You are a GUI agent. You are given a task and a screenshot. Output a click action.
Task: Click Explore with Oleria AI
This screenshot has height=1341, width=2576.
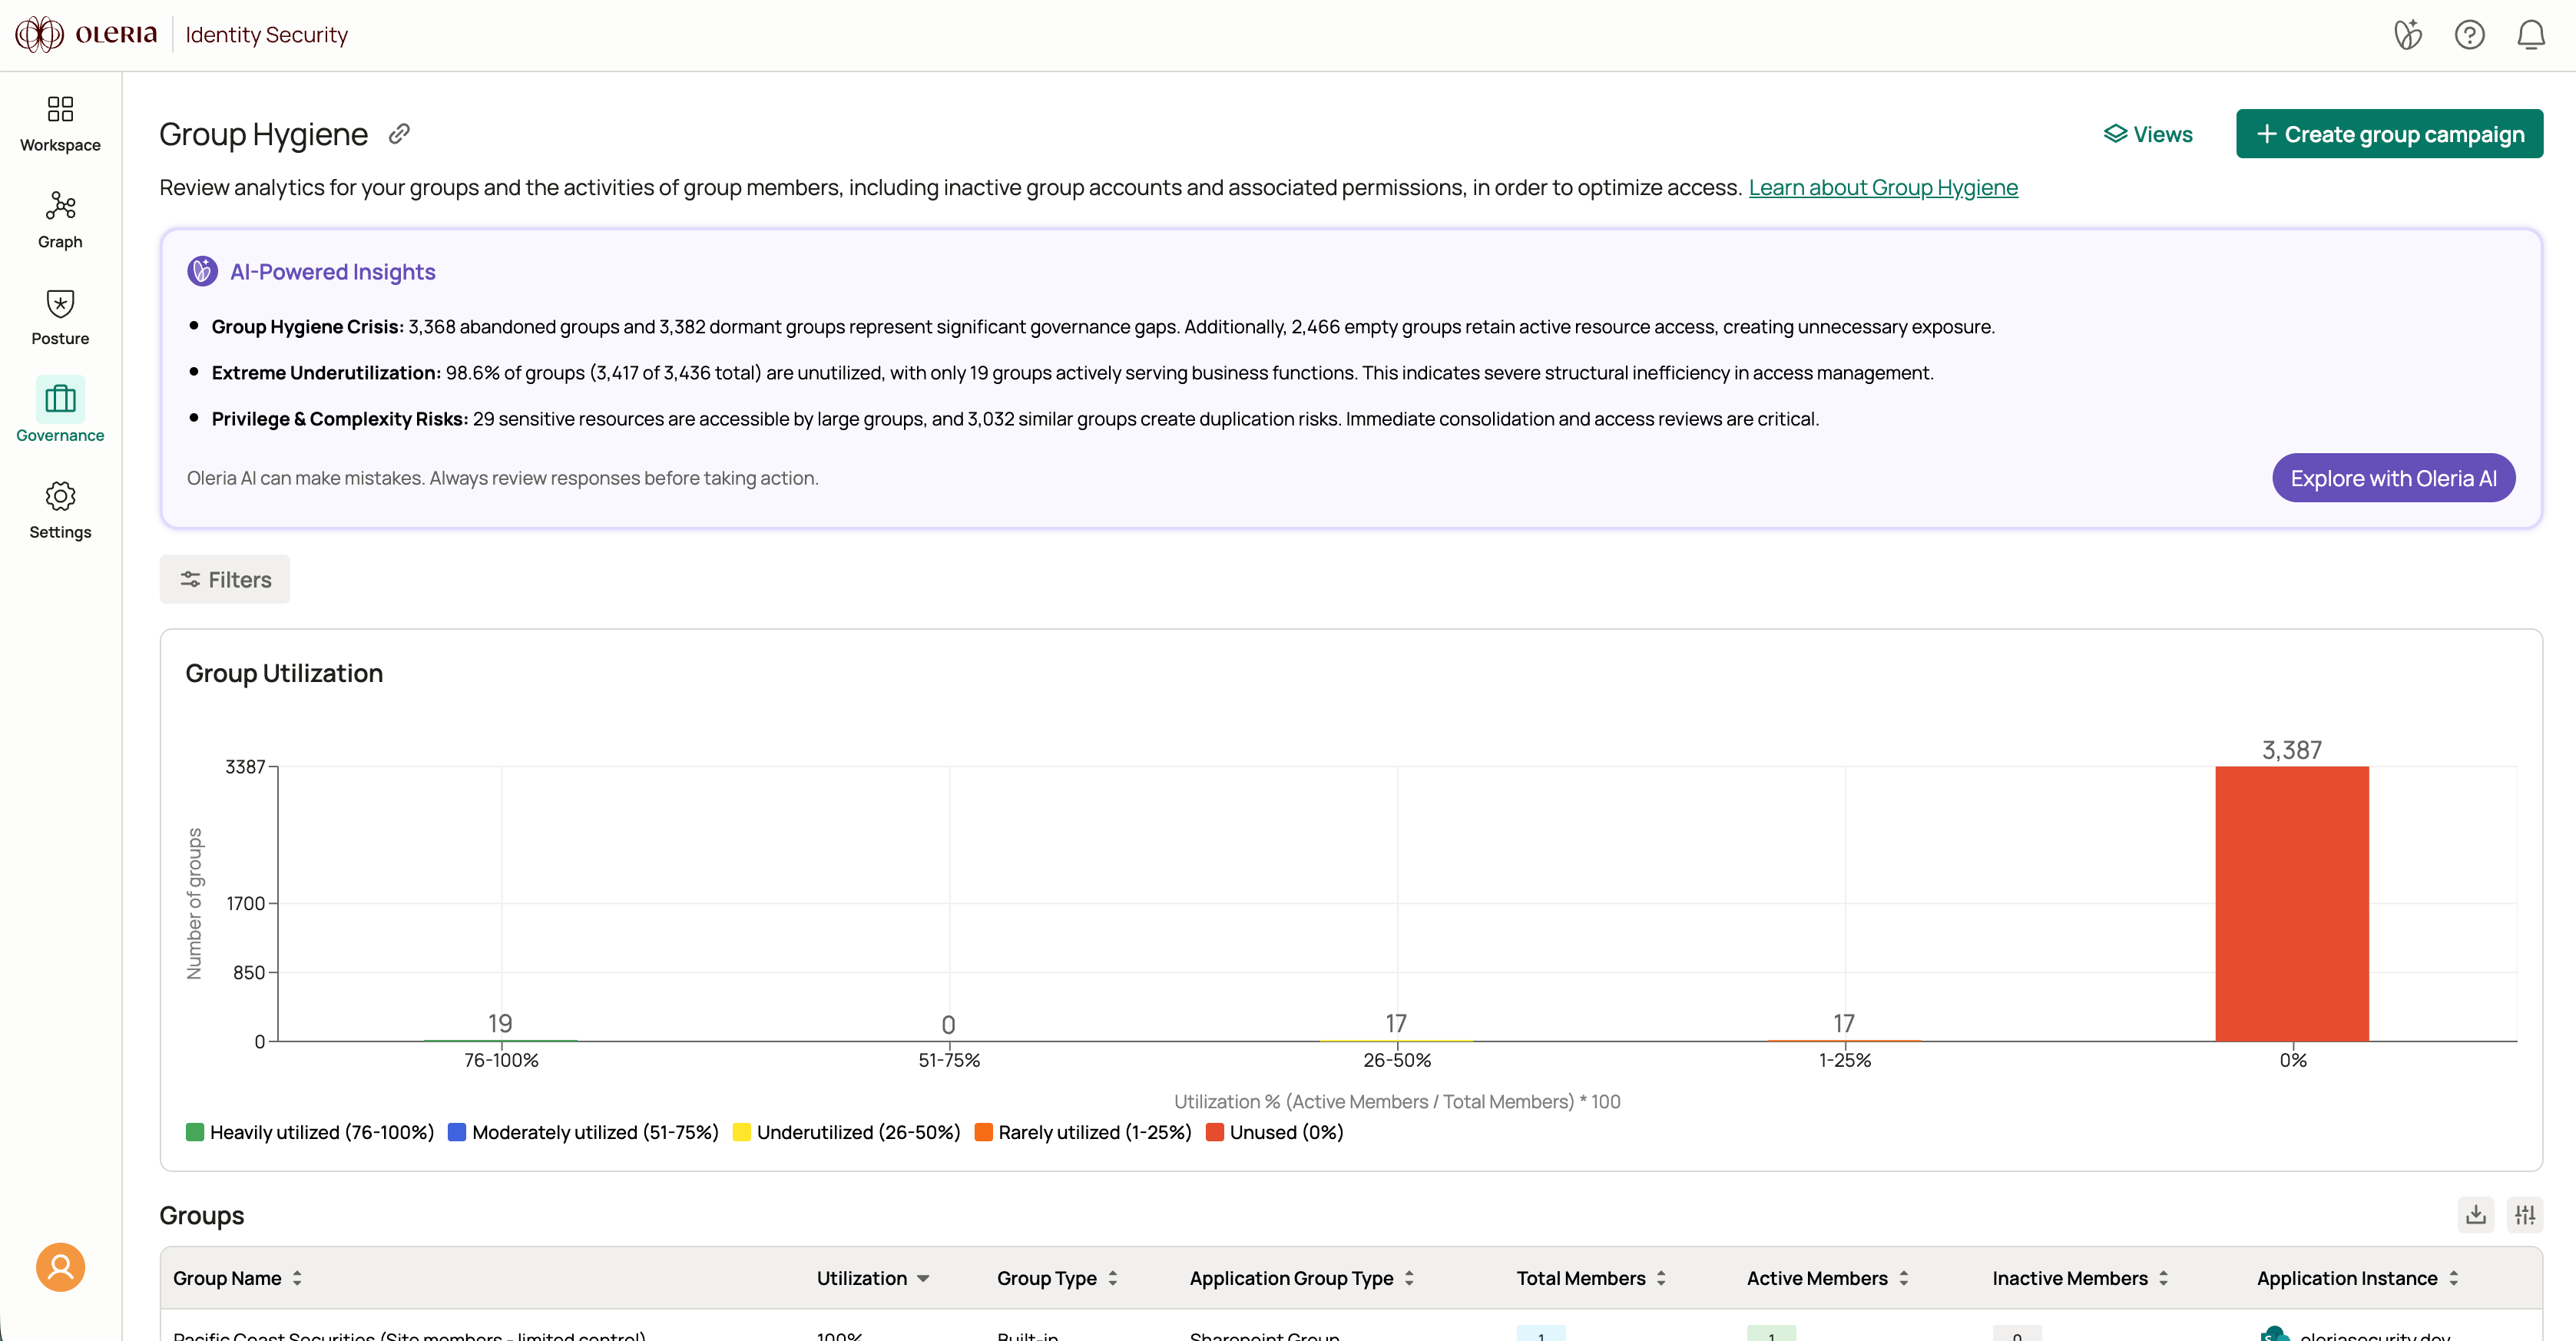(2393, 478)
